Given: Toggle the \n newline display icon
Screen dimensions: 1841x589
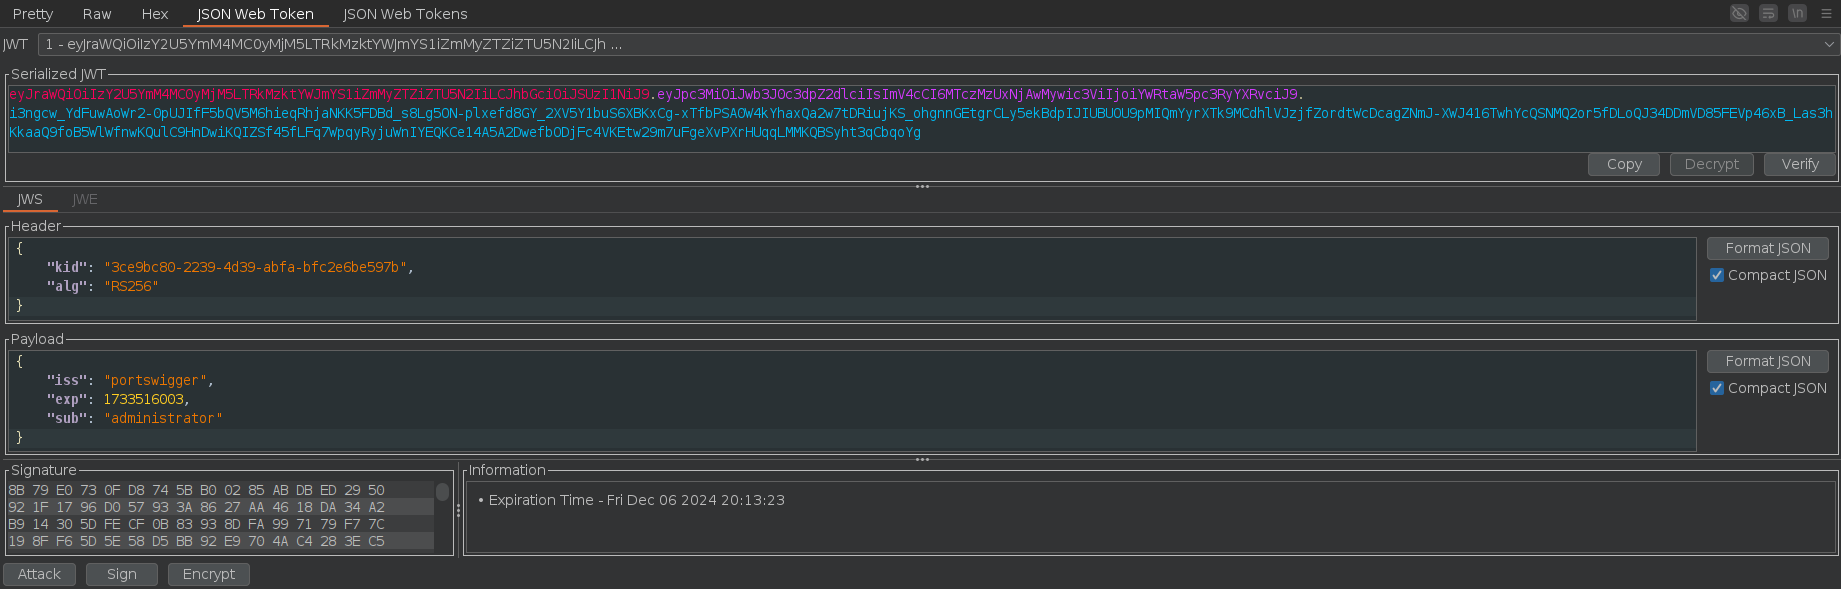Looking at the screenshot, I should point(1797,13).
